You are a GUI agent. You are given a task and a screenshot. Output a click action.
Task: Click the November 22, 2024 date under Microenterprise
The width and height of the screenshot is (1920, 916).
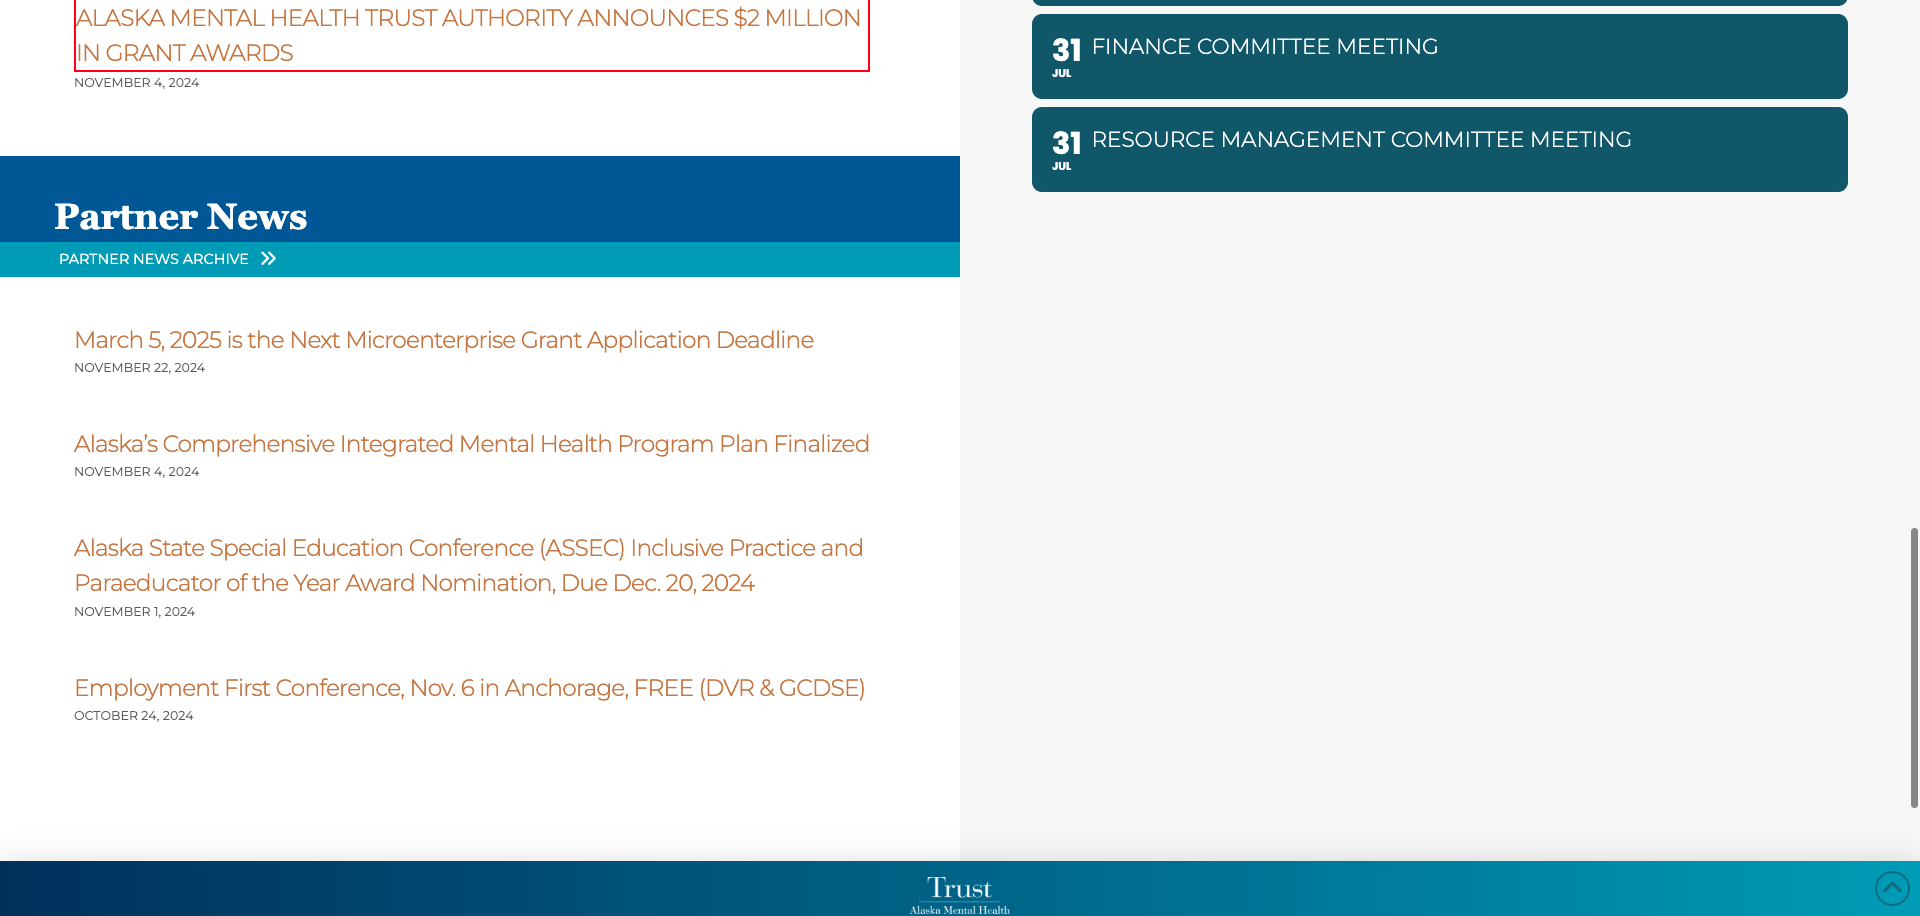pyautogui.click(x=139, y=368)
